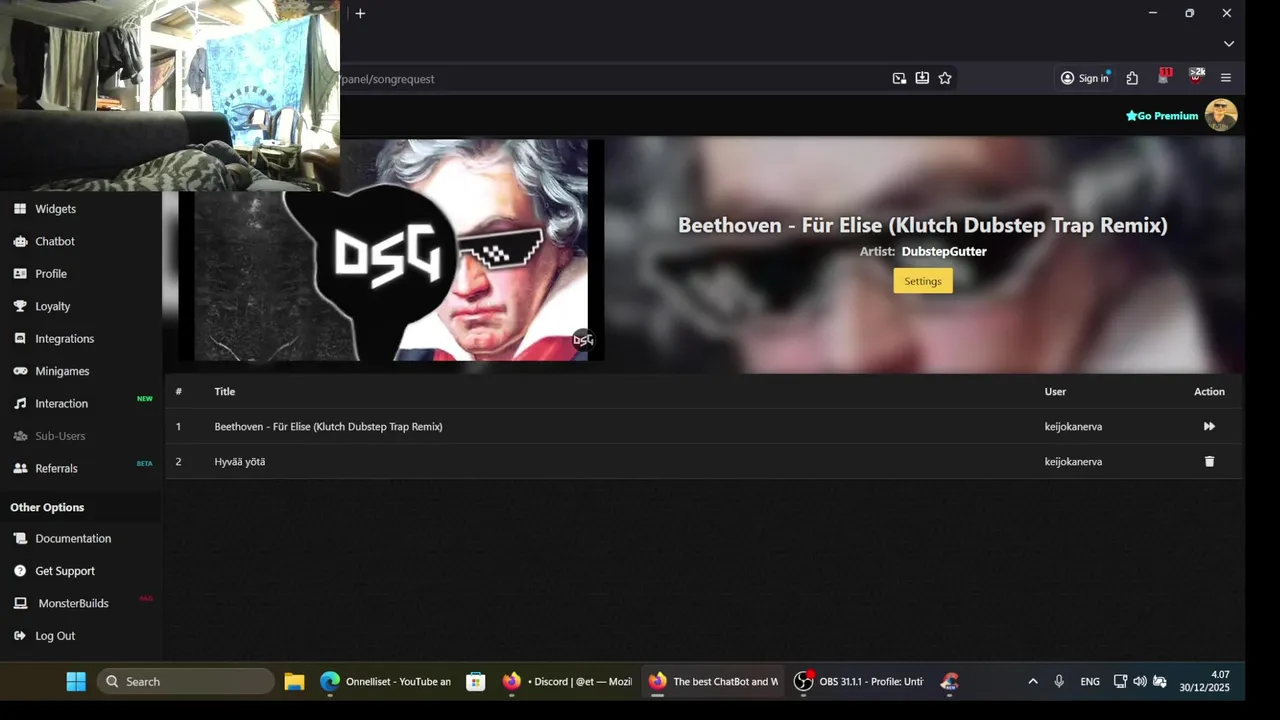Open File Explorer from taskbar
This screenshot has width=1280, height=720.
pos(294,682)
